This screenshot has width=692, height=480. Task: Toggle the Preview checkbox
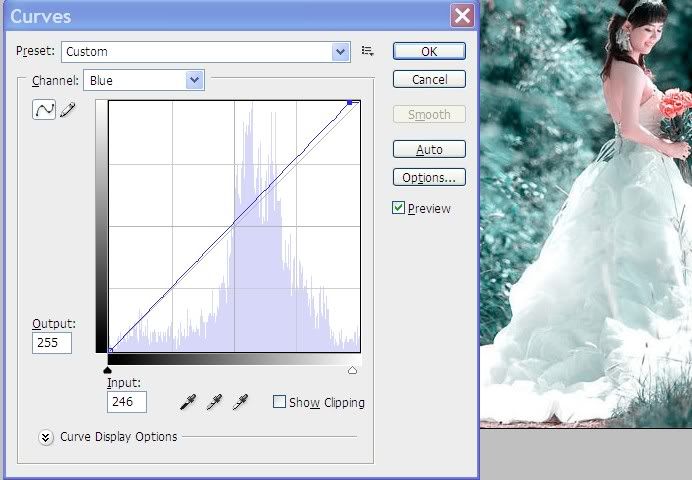(399, 208)
